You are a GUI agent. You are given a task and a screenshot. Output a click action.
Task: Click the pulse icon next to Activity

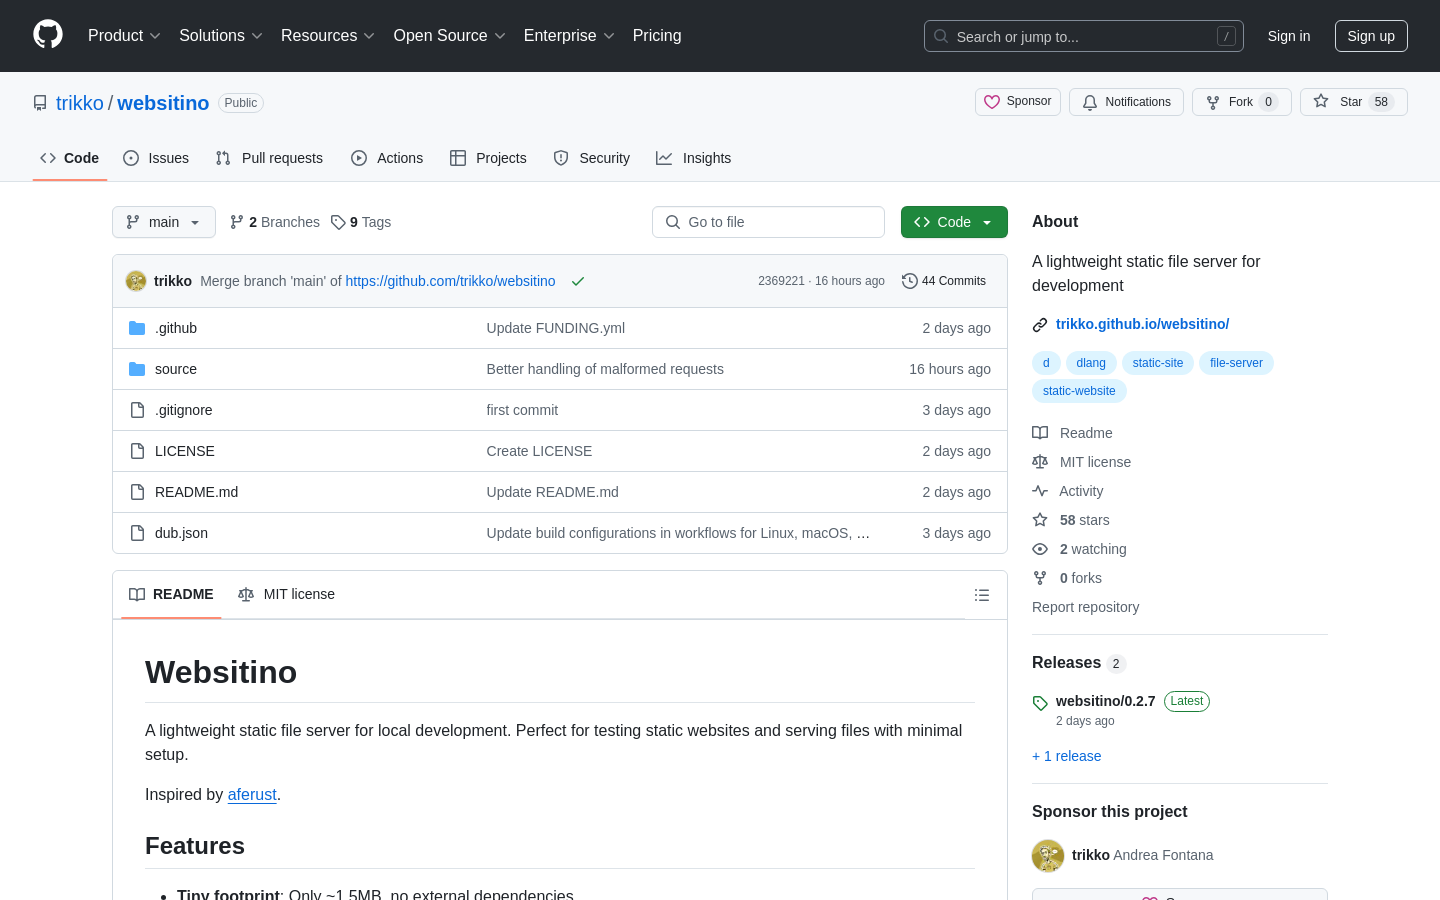pos(1040,491)
